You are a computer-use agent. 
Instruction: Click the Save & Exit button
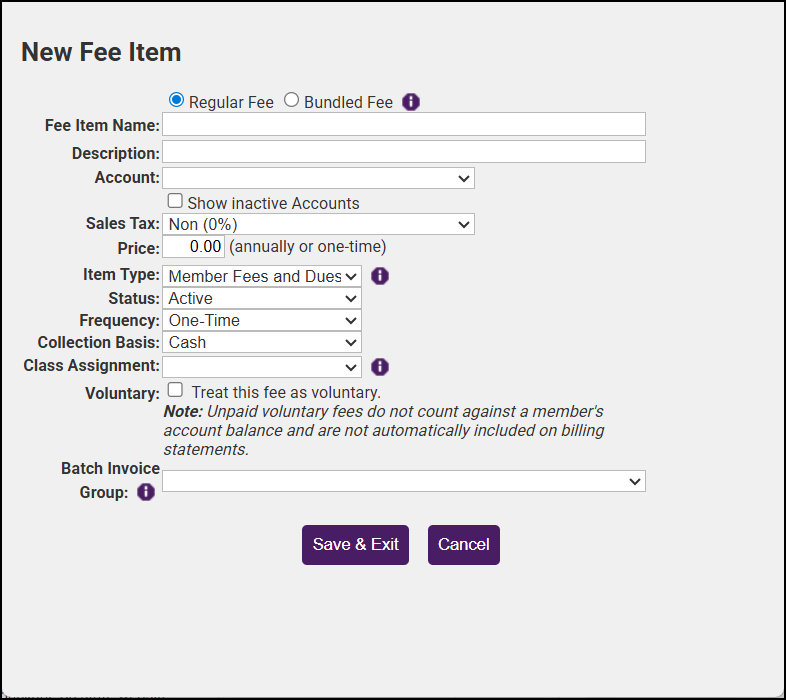click(355, 545)
